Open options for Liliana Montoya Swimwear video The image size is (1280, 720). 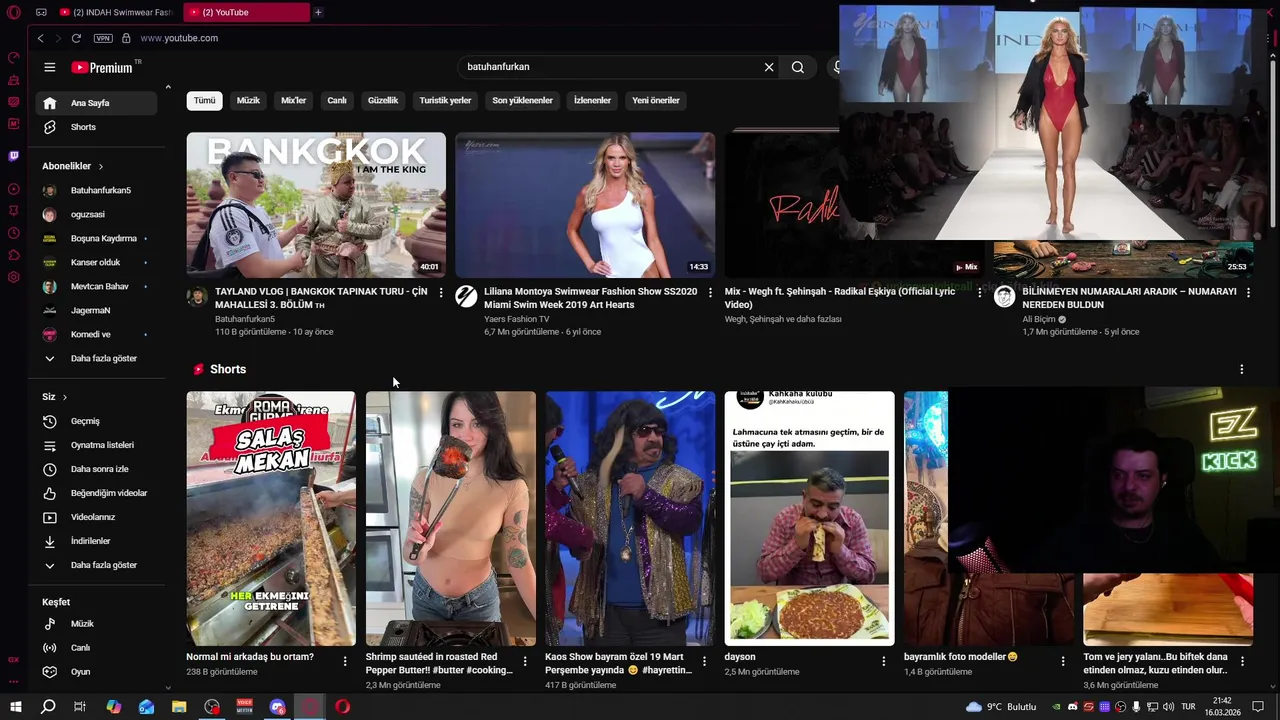coord(710,292)
